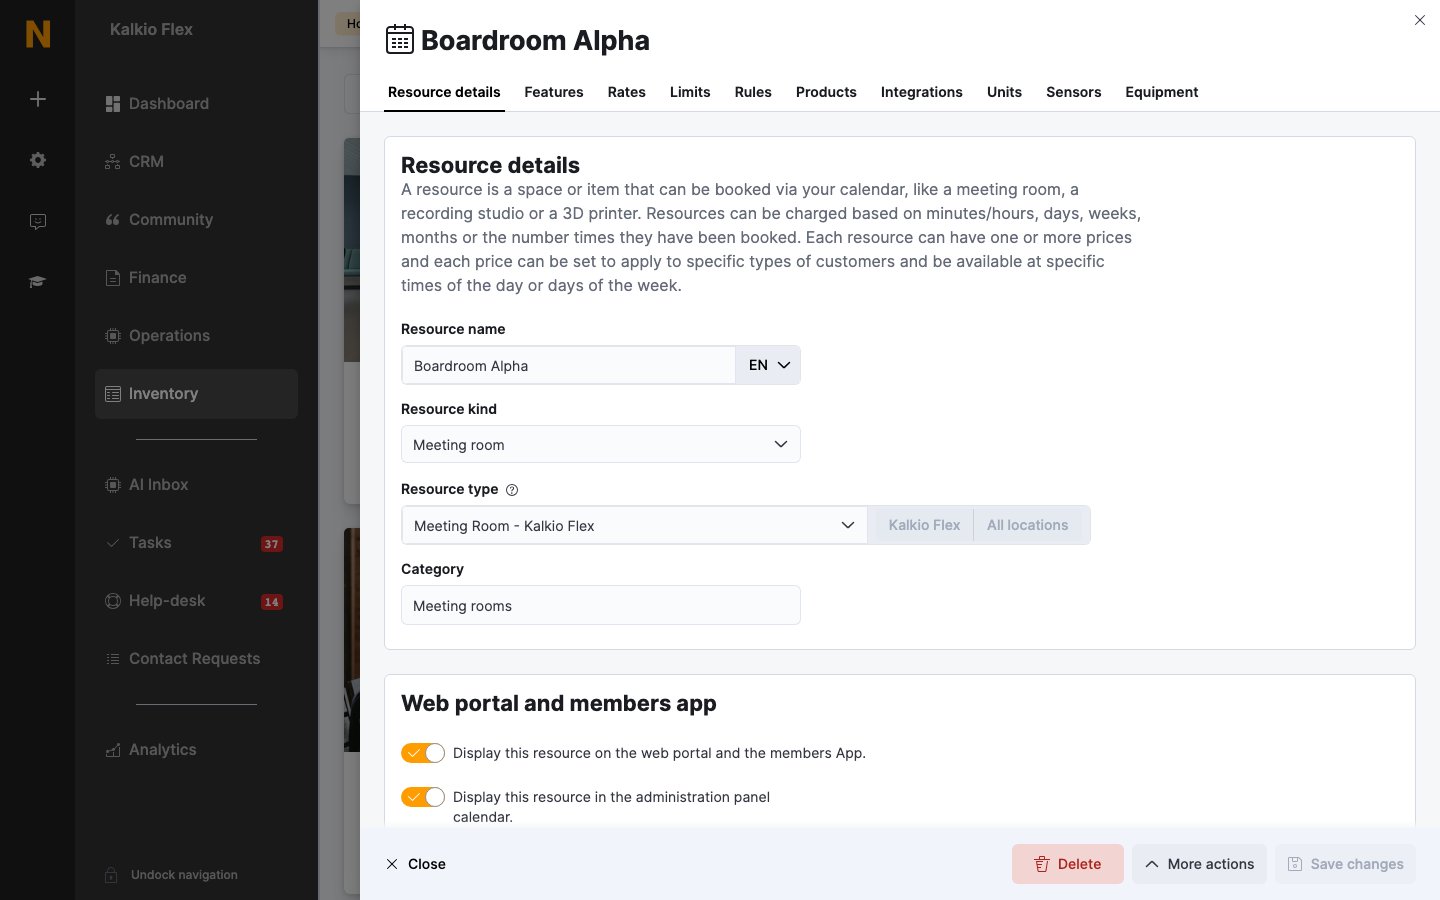Click the Category input field
1440x900 pixels.
[601, 605]
